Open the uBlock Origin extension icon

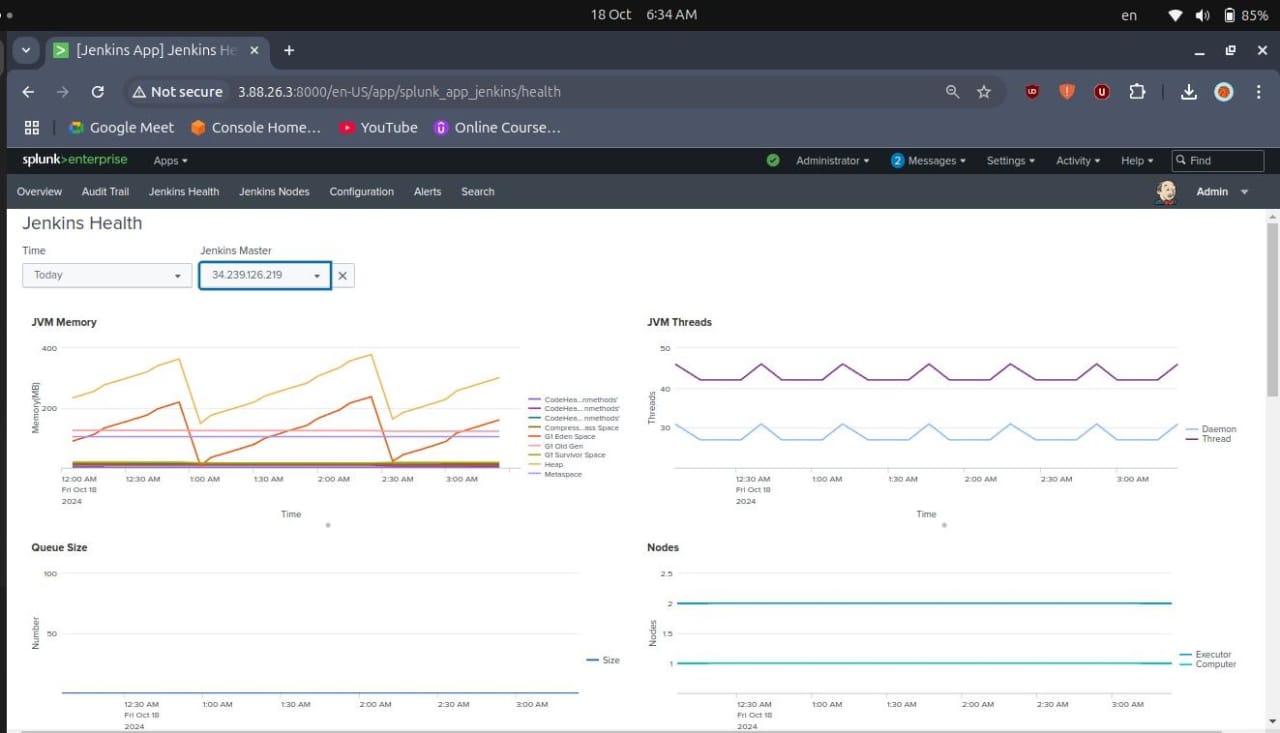point(1032,92)
